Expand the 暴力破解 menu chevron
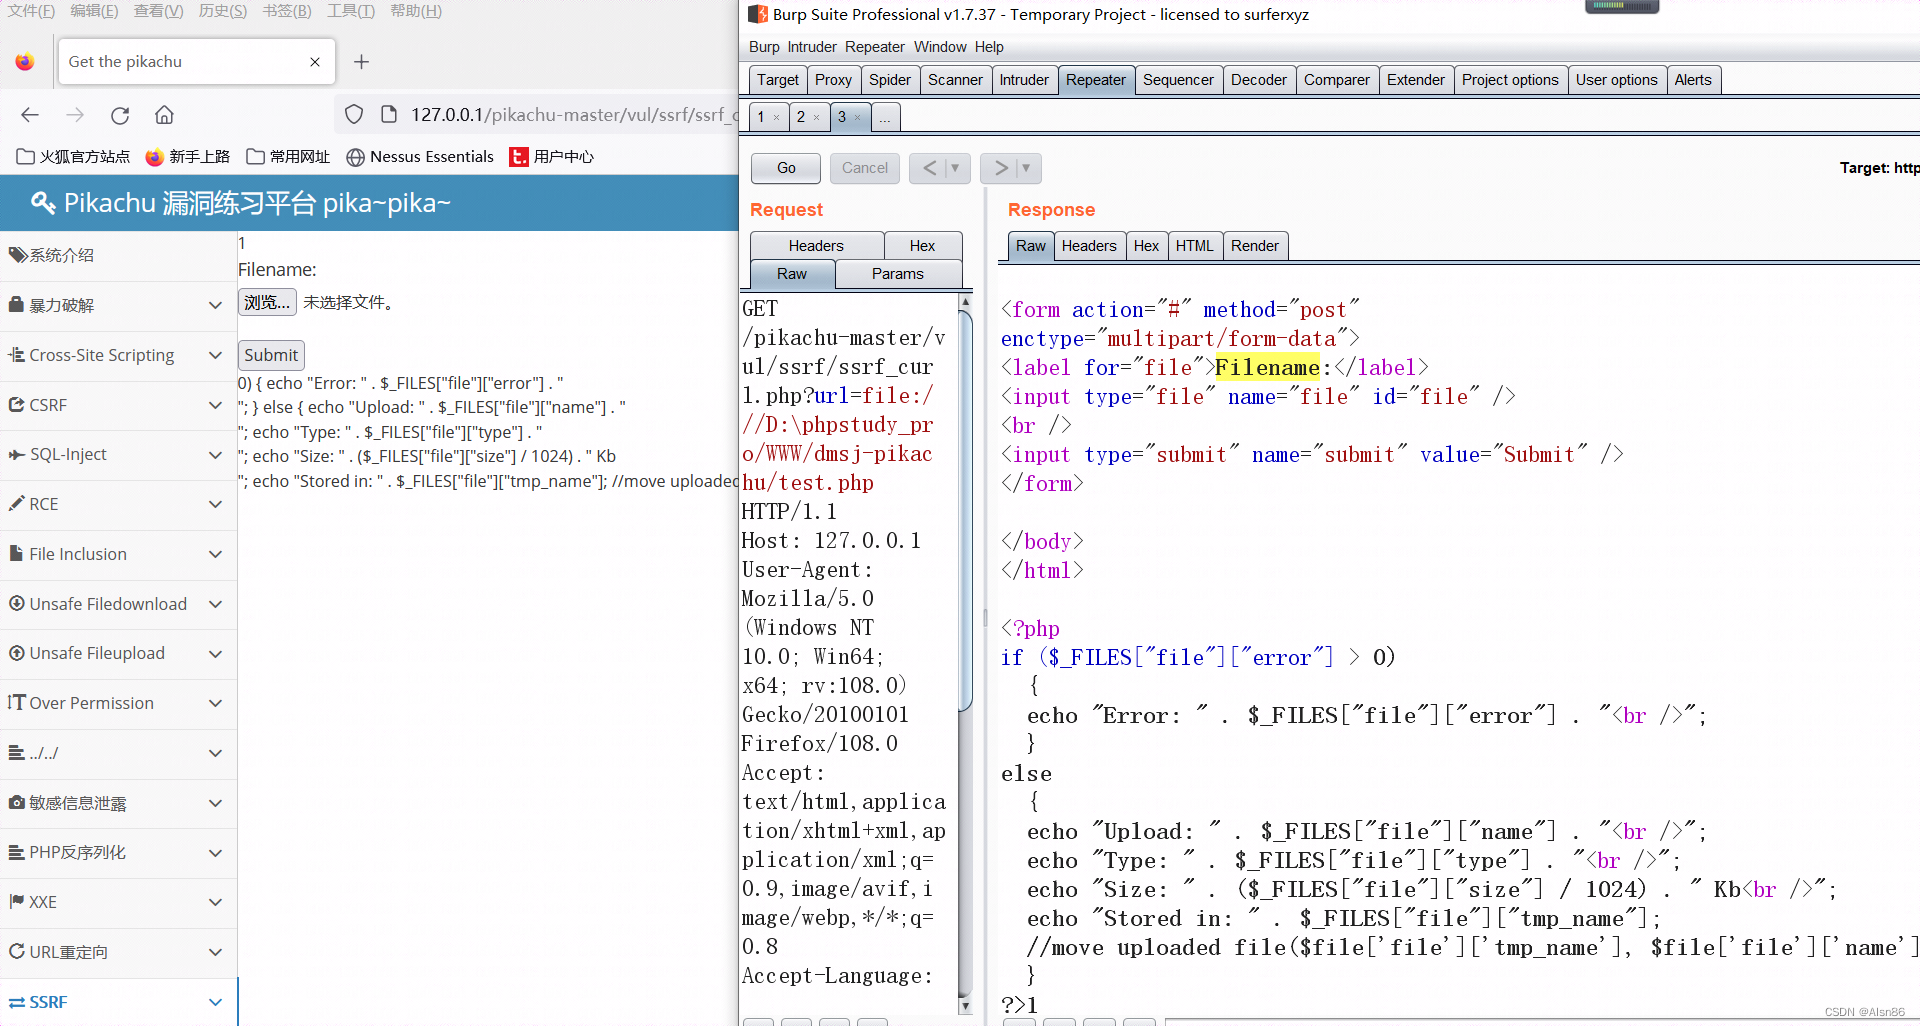1920x1026 pixels. click(215, 306)
